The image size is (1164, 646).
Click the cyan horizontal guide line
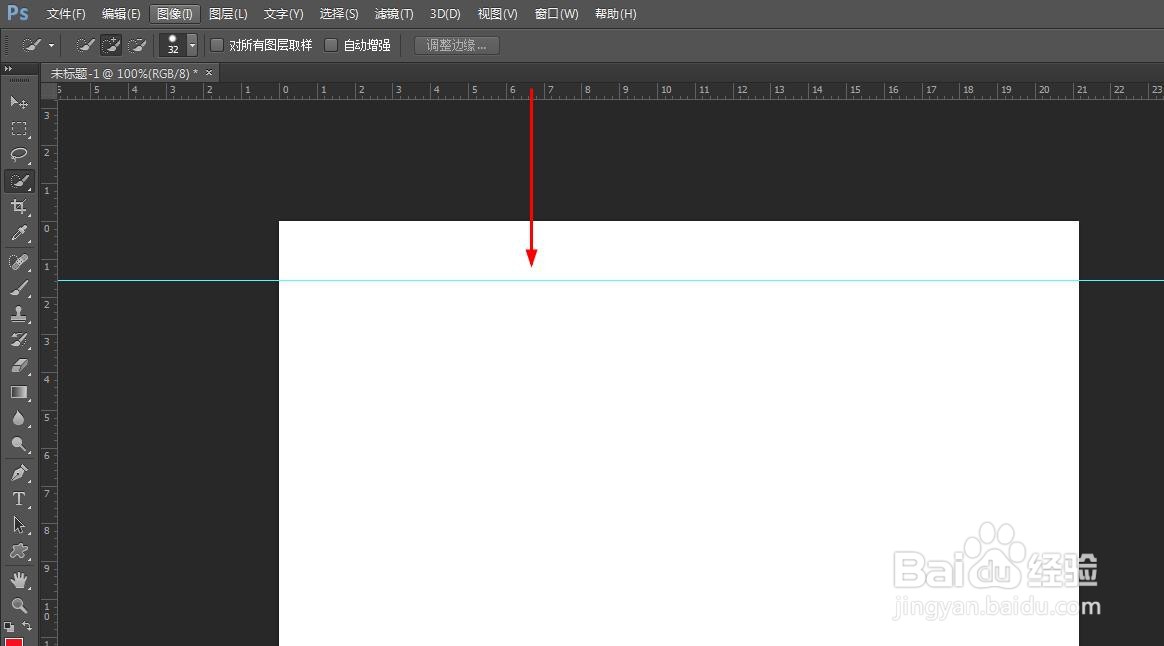click(611, 281)
